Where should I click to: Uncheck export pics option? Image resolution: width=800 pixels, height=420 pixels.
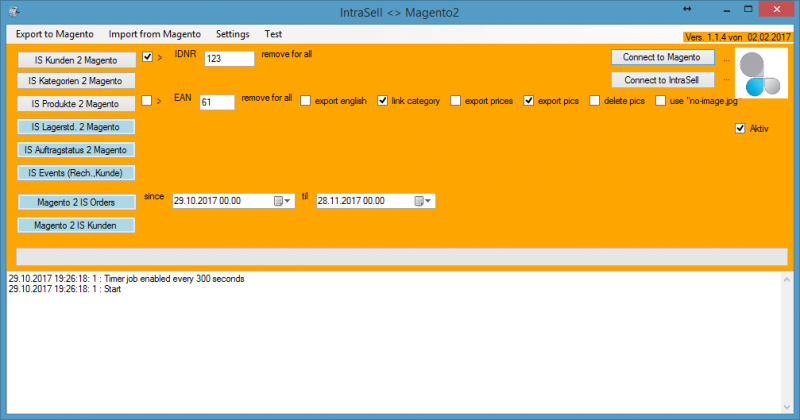tap(529, 101)
